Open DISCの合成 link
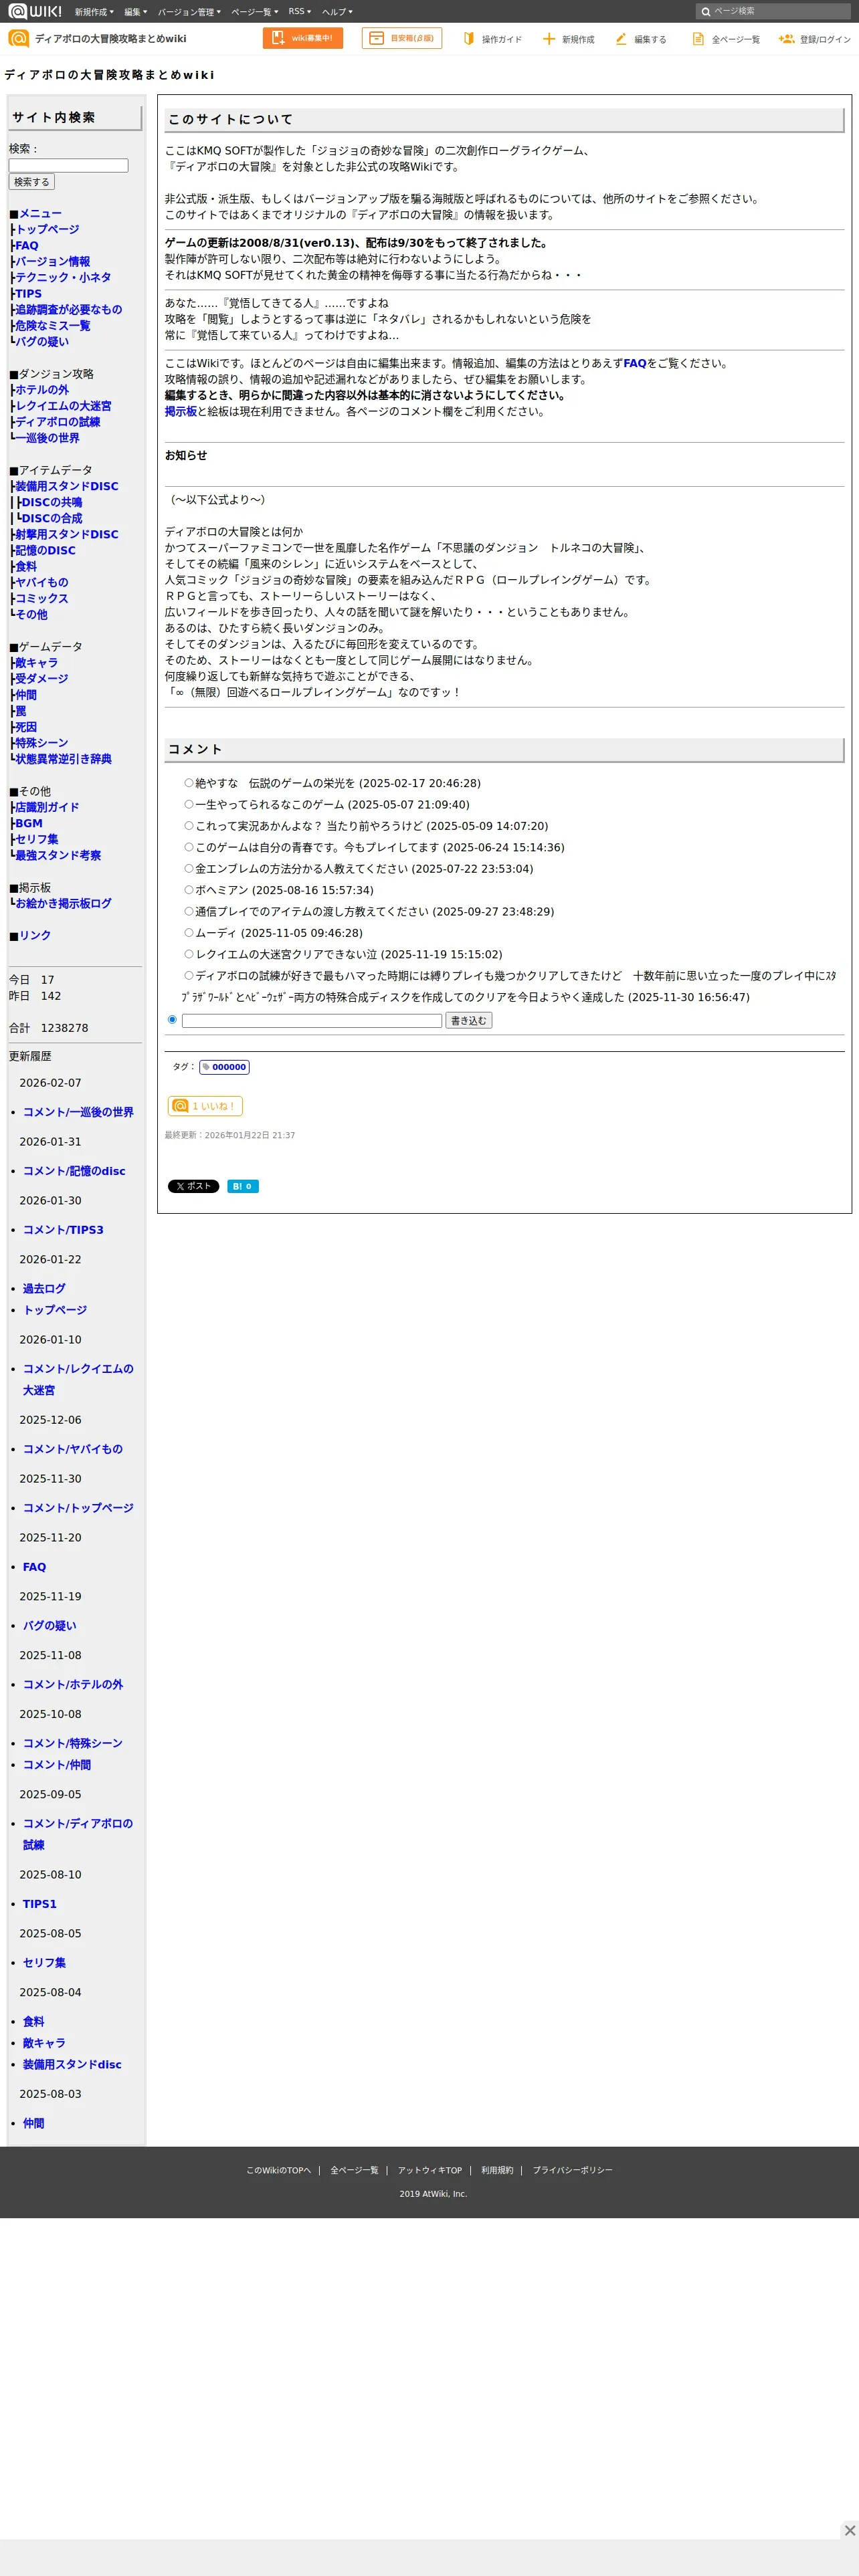This screenshot has width=859, height=2576. pos(52,518)
